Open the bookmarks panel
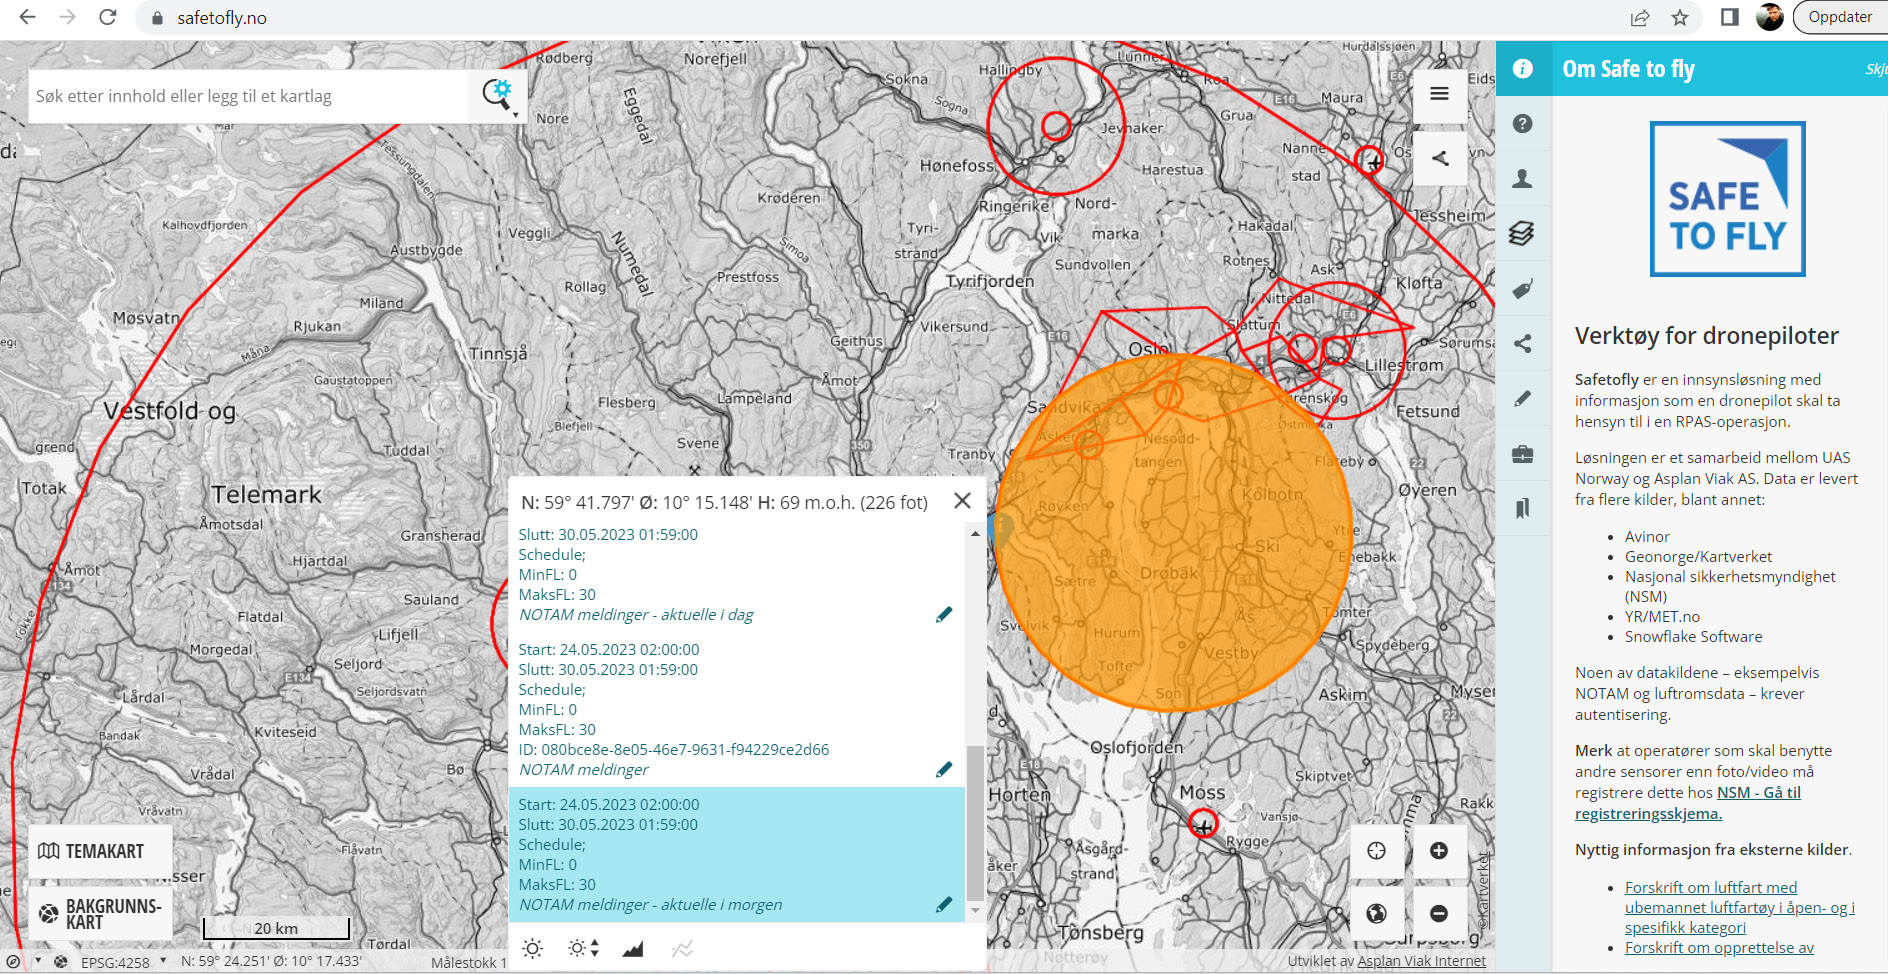The width and height of the screenshot is (1888, 974). click(1523, 509)
